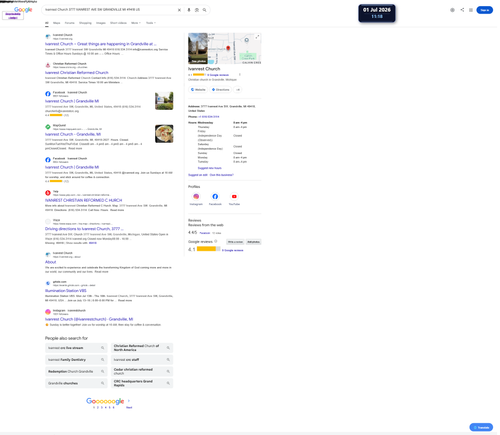
Task: Switch to the Forums tab
Action: click(70, 23)
